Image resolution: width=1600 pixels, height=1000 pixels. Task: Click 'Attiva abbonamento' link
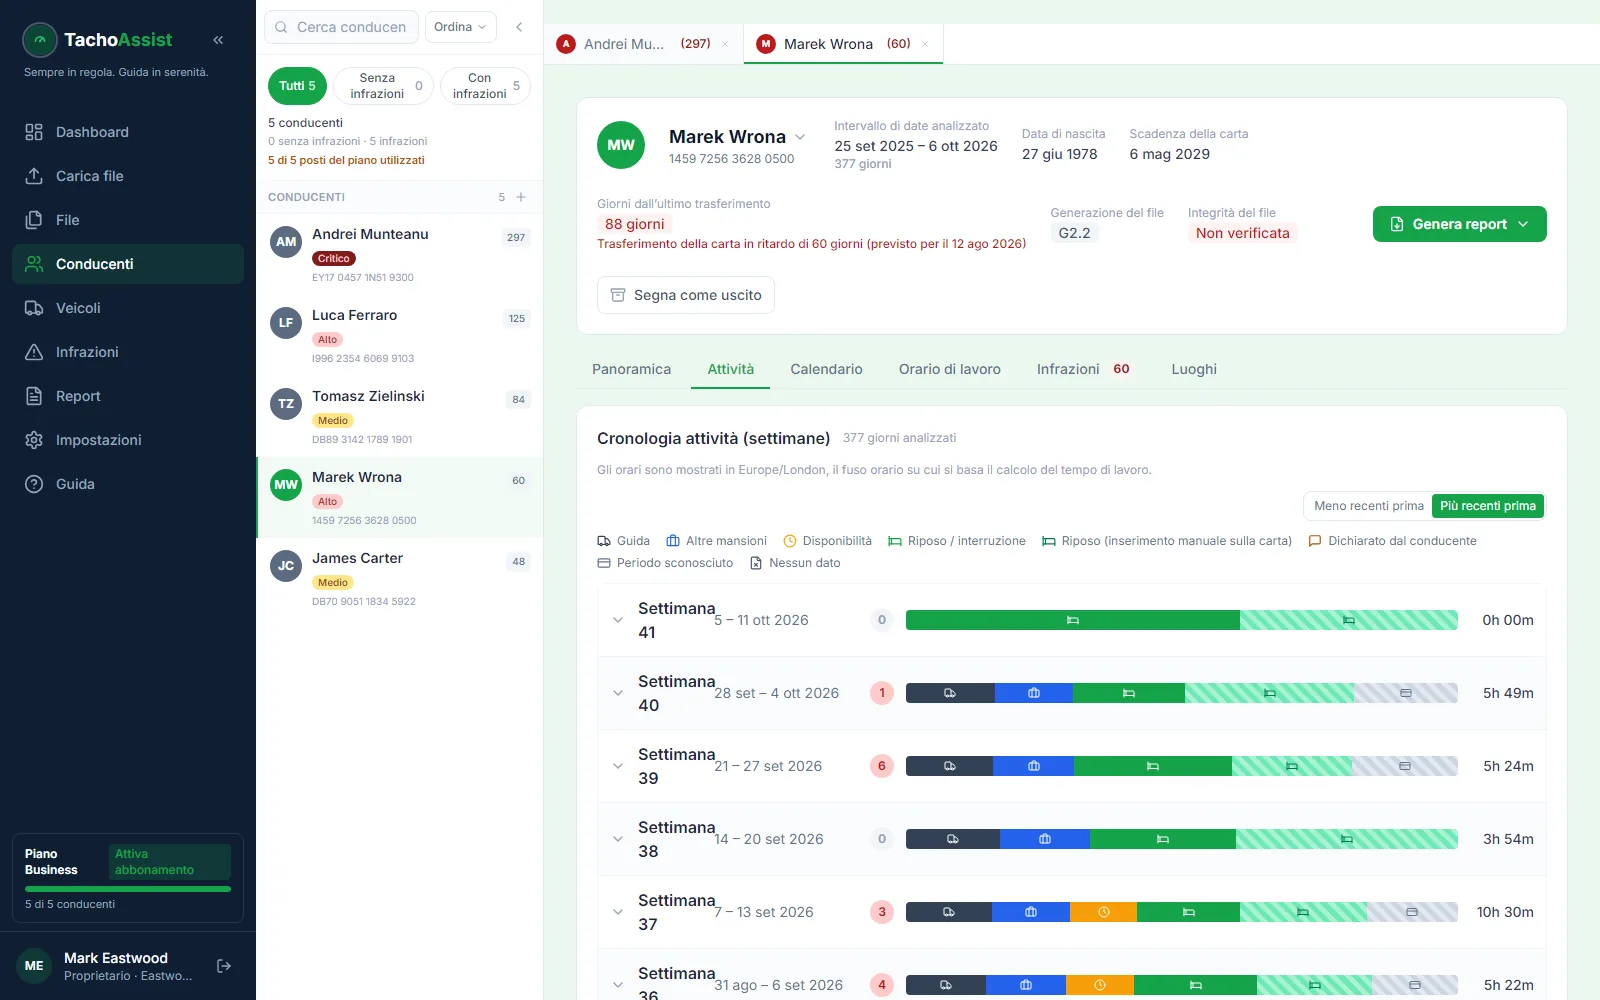(x=169, y=862)
